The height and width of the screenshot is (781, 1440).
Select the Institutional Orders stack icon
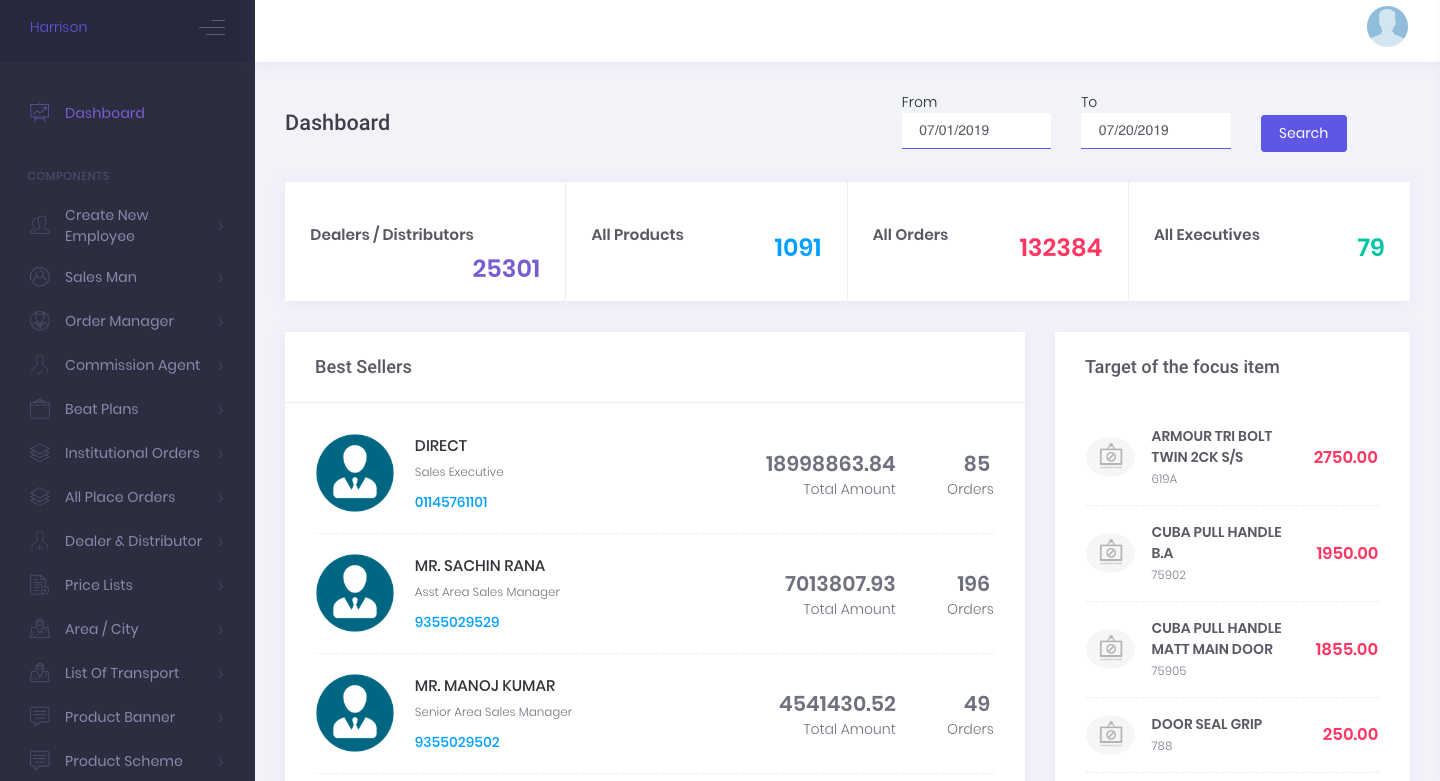pyautogui.click(x=39, y=453)
